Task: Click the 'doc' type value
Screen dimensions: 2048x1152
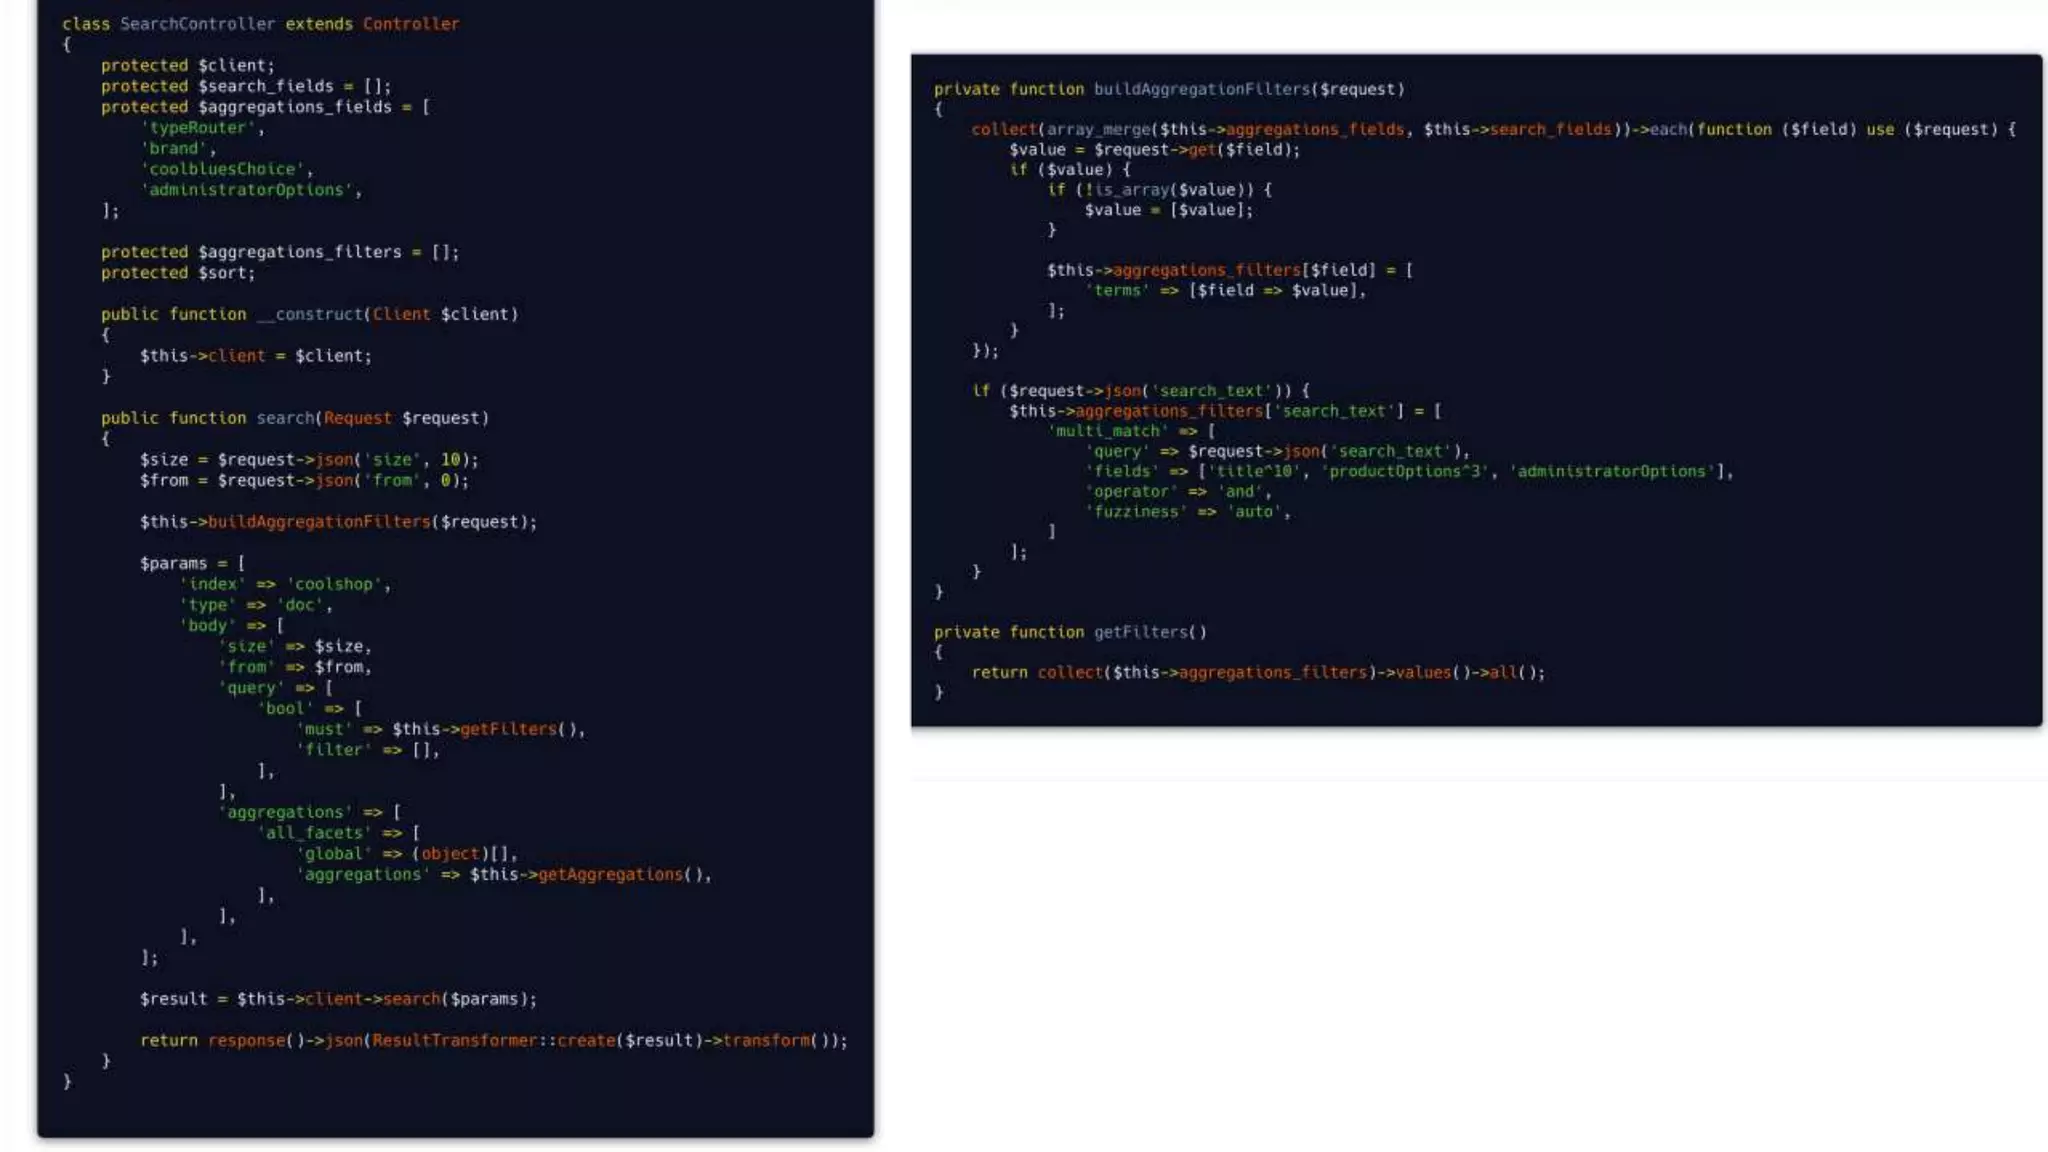Action: coord(302,605)
